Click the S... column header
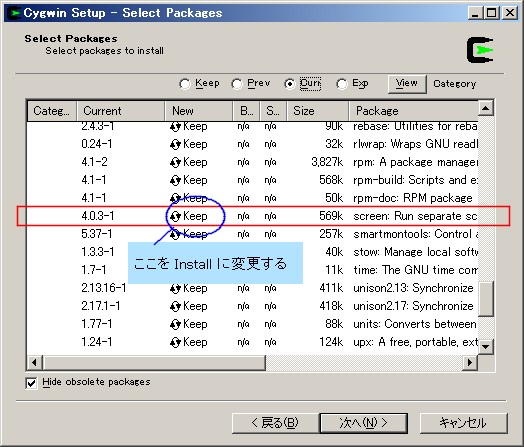 [273, 111]
